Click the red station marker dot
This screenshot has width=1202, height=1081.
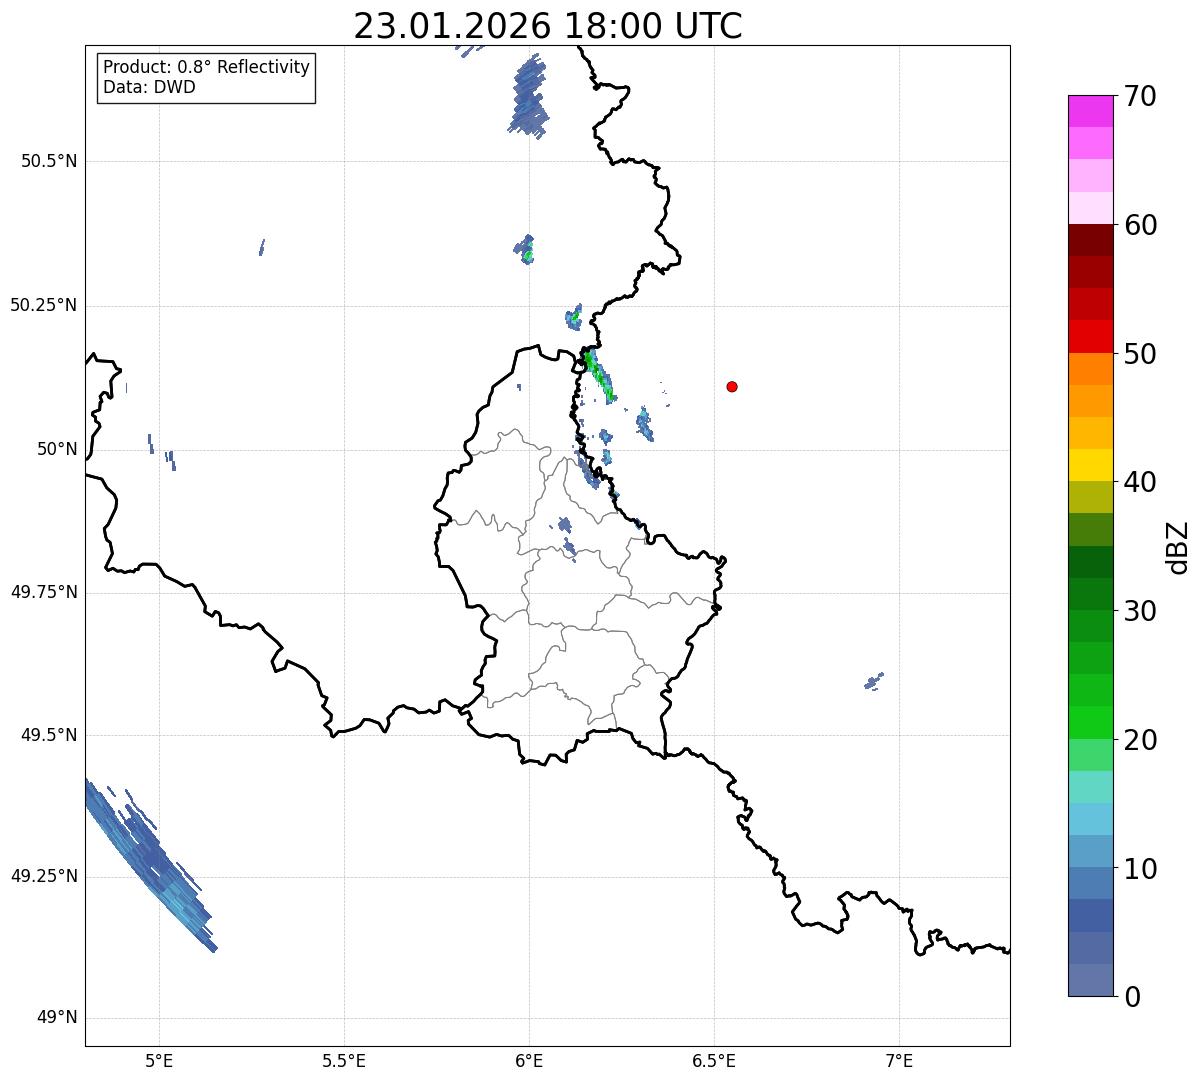pyautogui.click(x=732, y=386)
